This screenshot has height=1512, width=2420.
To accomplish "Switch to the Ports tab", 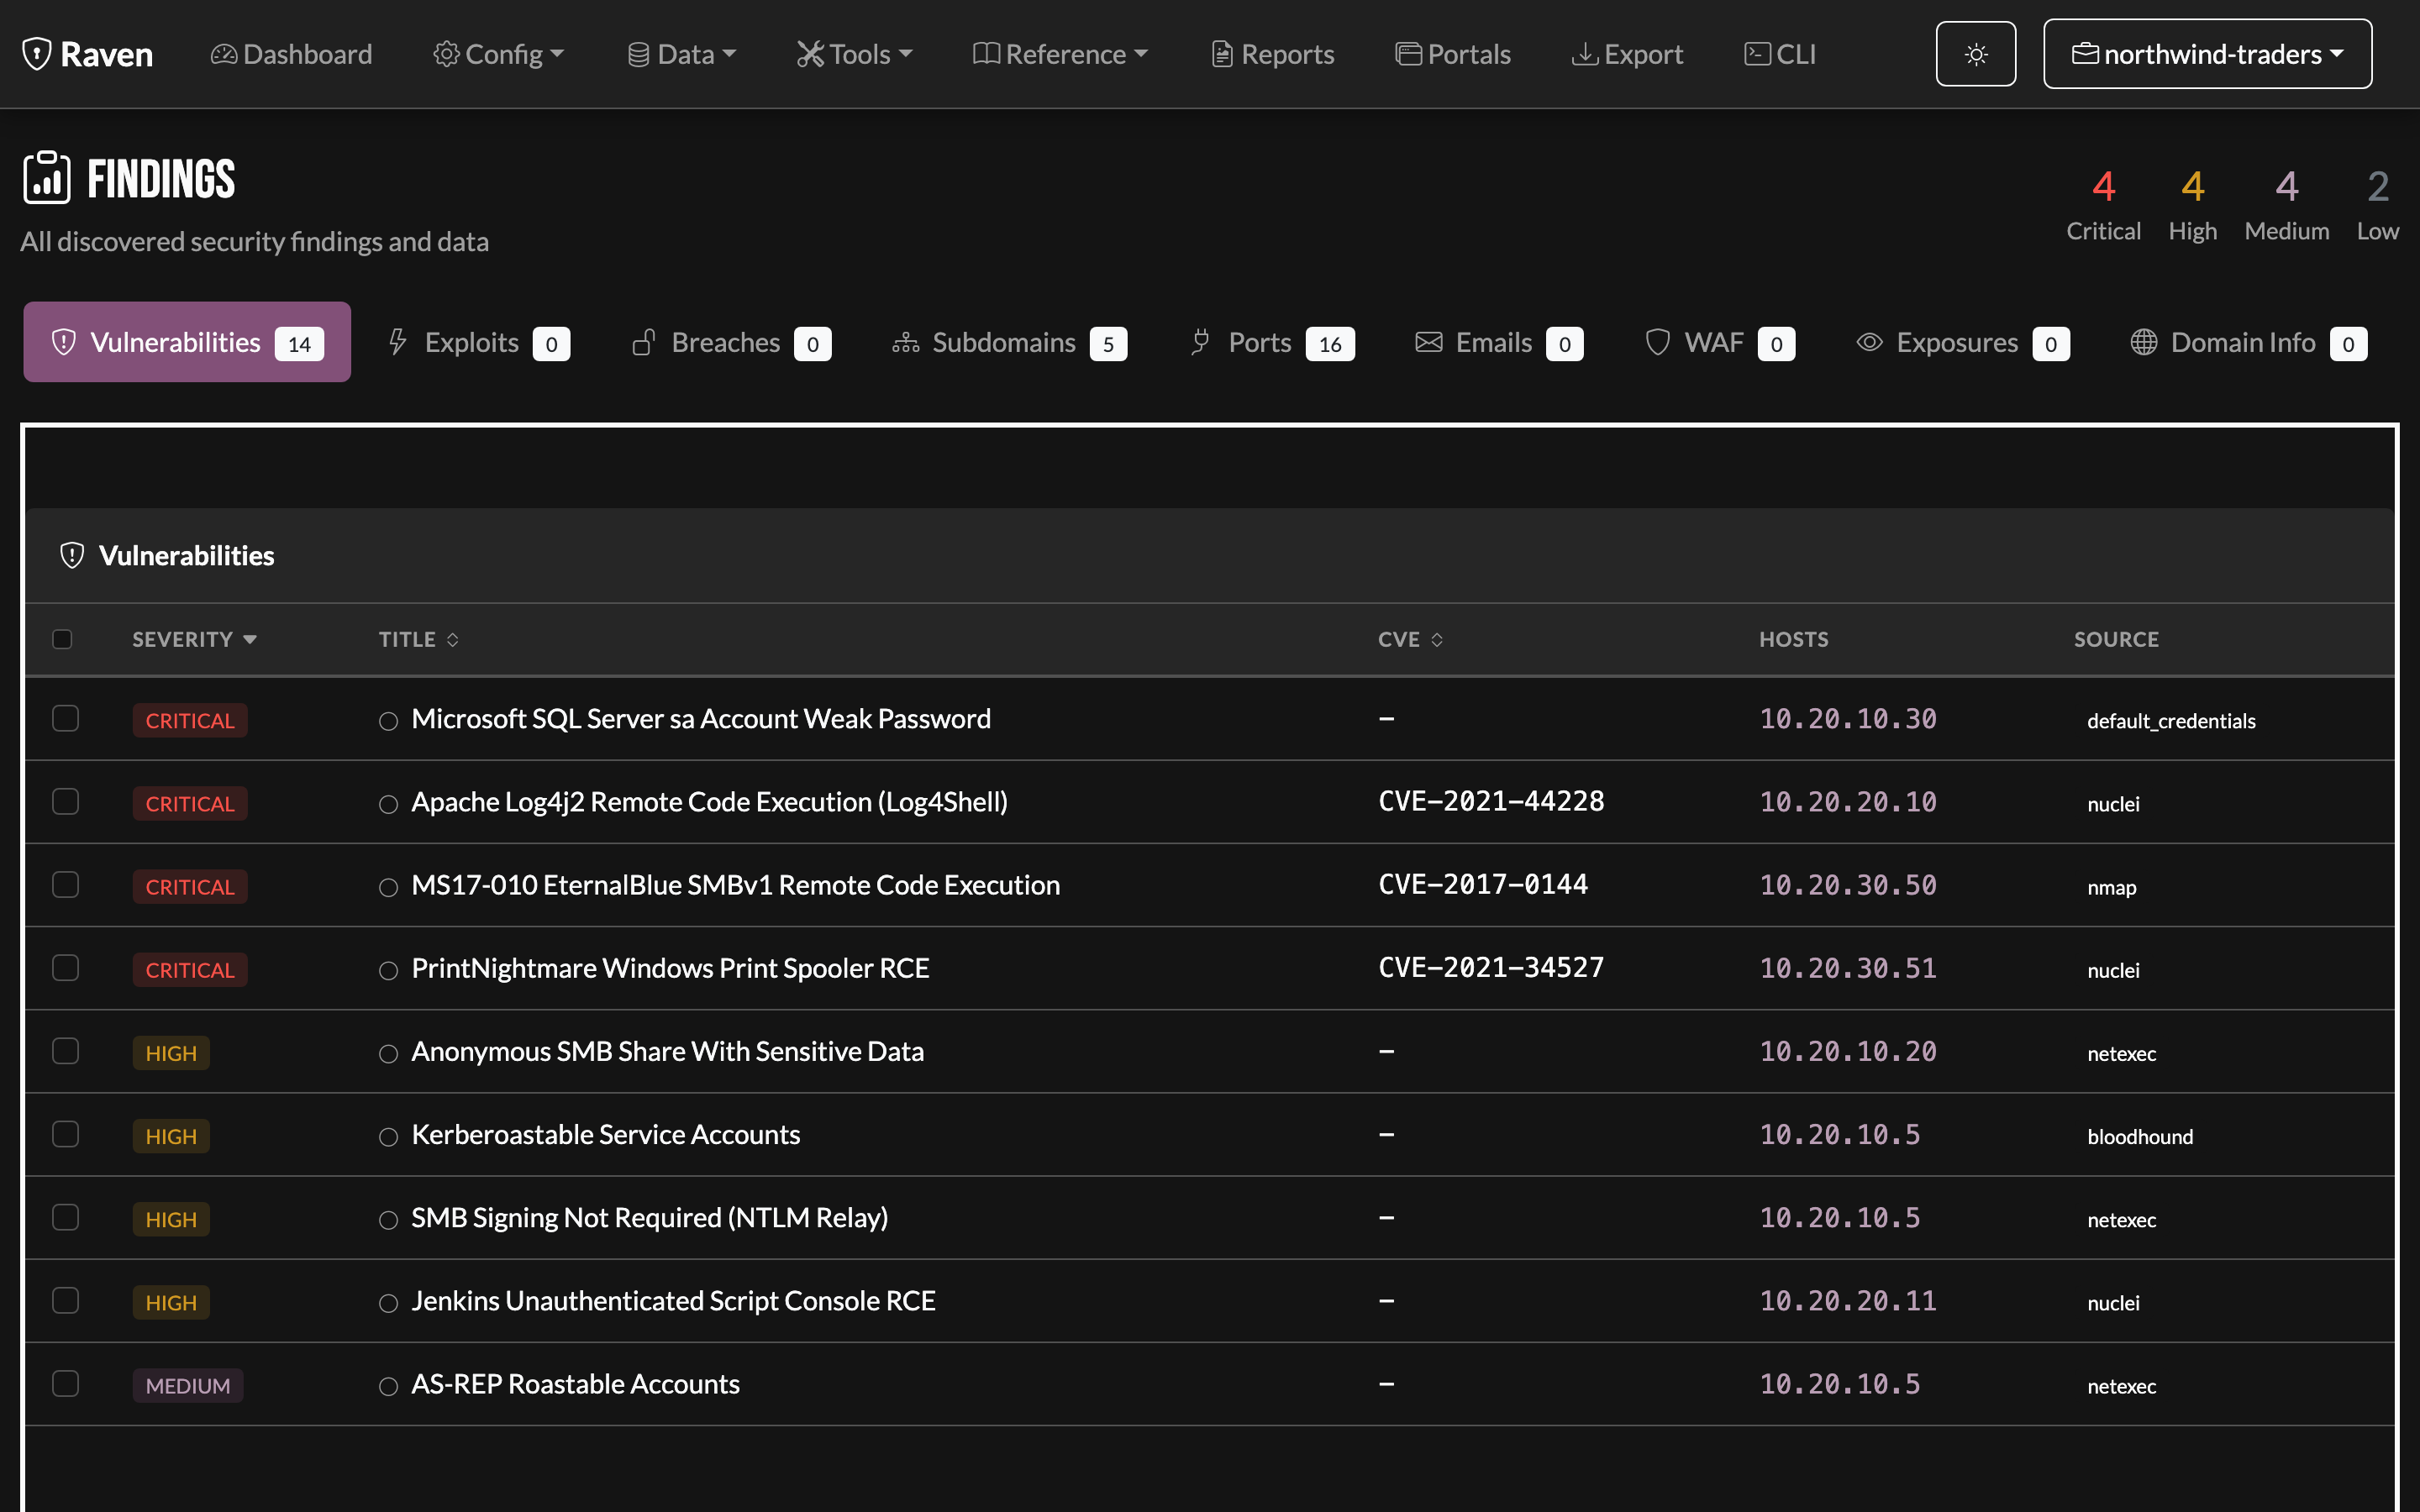I will (x=1271, y=343).
